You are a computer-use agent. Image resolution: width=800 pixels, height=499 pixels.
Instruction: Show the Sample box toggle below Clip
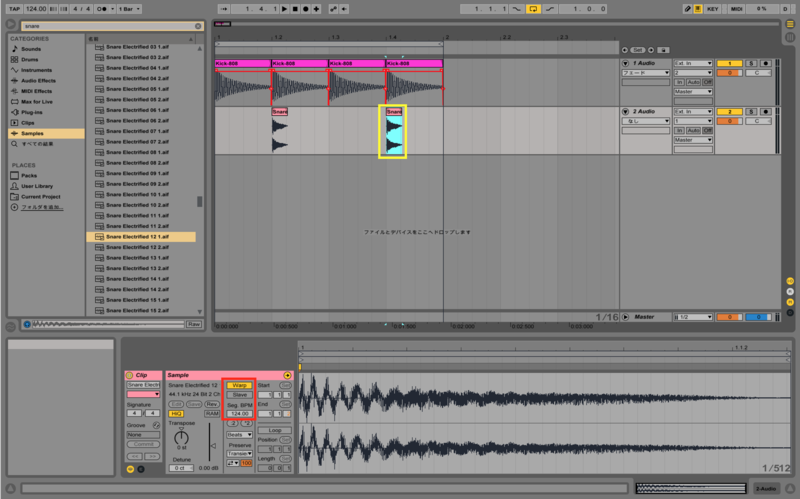pyautogui.click(x=131, y=469)
